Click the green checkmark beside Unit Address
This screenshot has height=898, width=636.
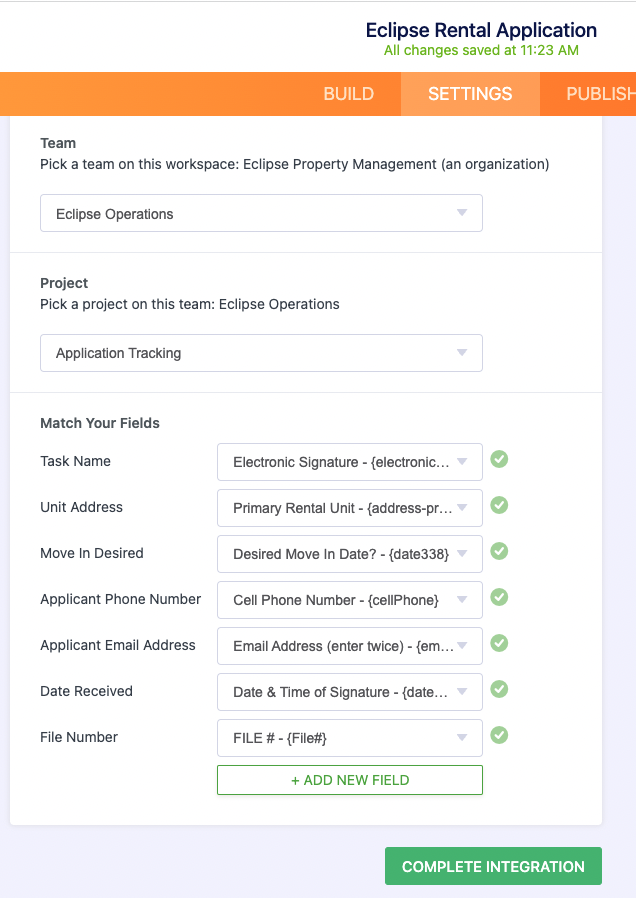click(499, 505)
